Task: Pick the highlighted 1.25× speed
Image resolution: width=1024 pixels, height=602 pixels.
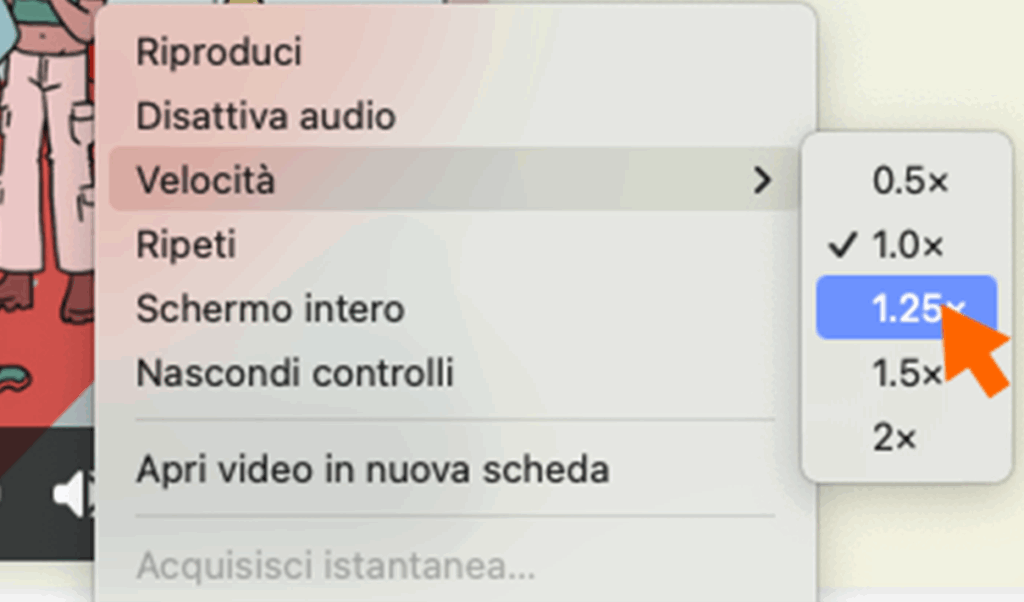Action: pos(905,308)
